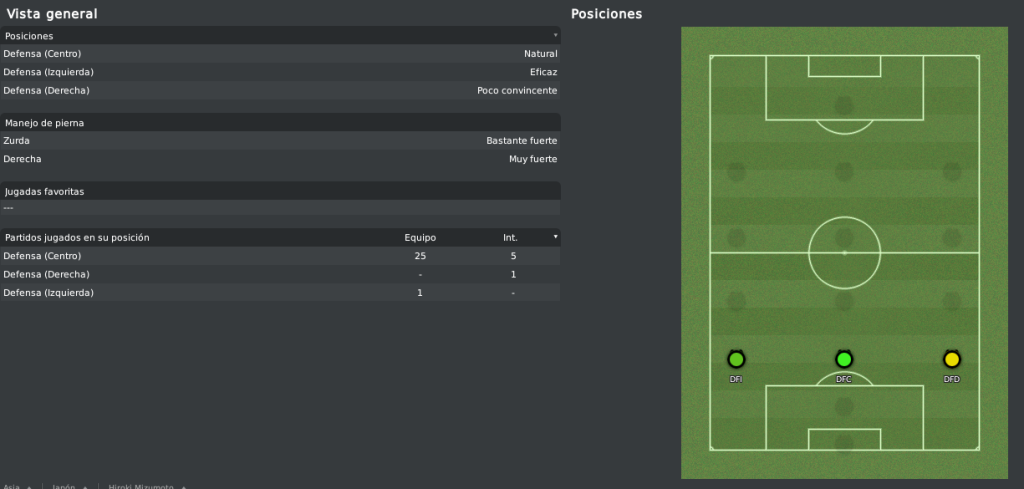1024x489 pixels.
Task: Select the Defensa (Derecha) Poco convincente row
Action: click(x=280, y=90)
